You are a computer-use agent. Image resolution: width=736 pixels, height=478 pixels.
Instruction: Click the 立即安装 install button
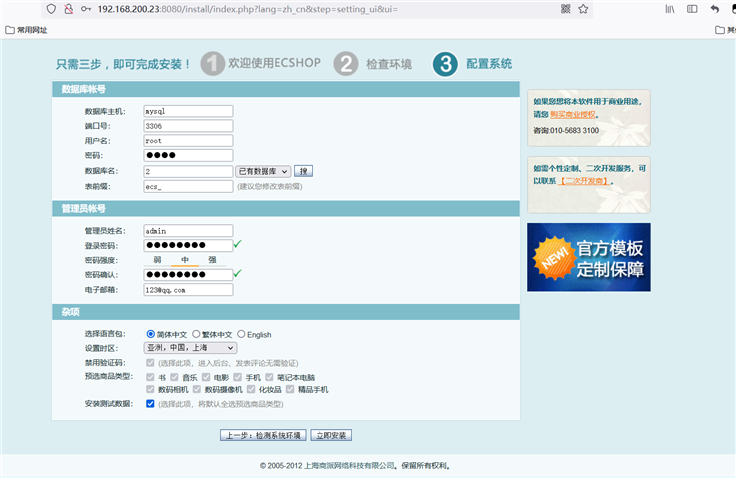331,435
